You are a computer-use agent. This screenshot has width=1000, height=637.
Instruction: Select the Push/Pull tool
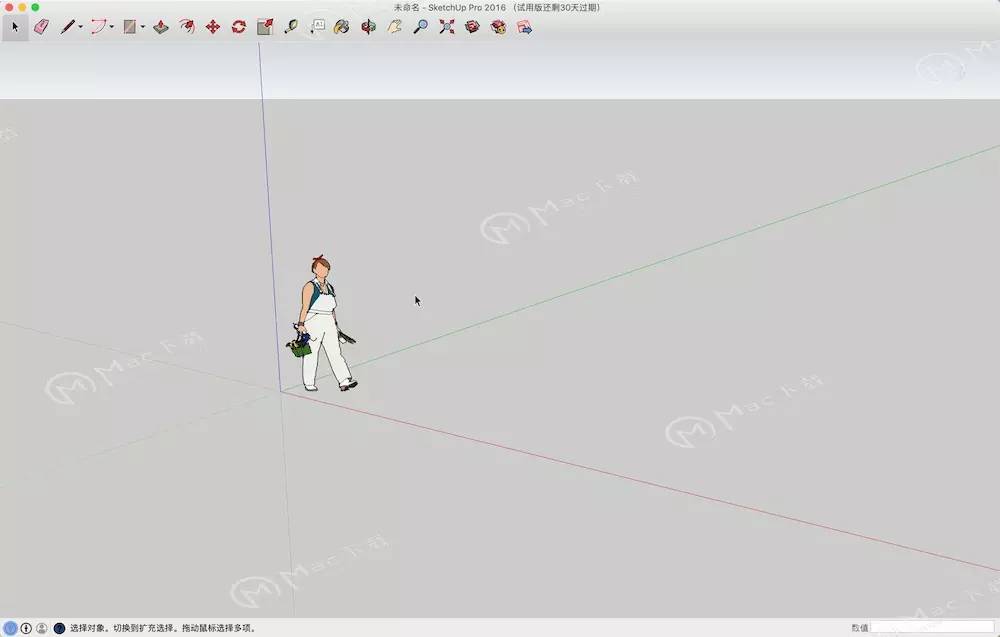[x=161, y=27]
